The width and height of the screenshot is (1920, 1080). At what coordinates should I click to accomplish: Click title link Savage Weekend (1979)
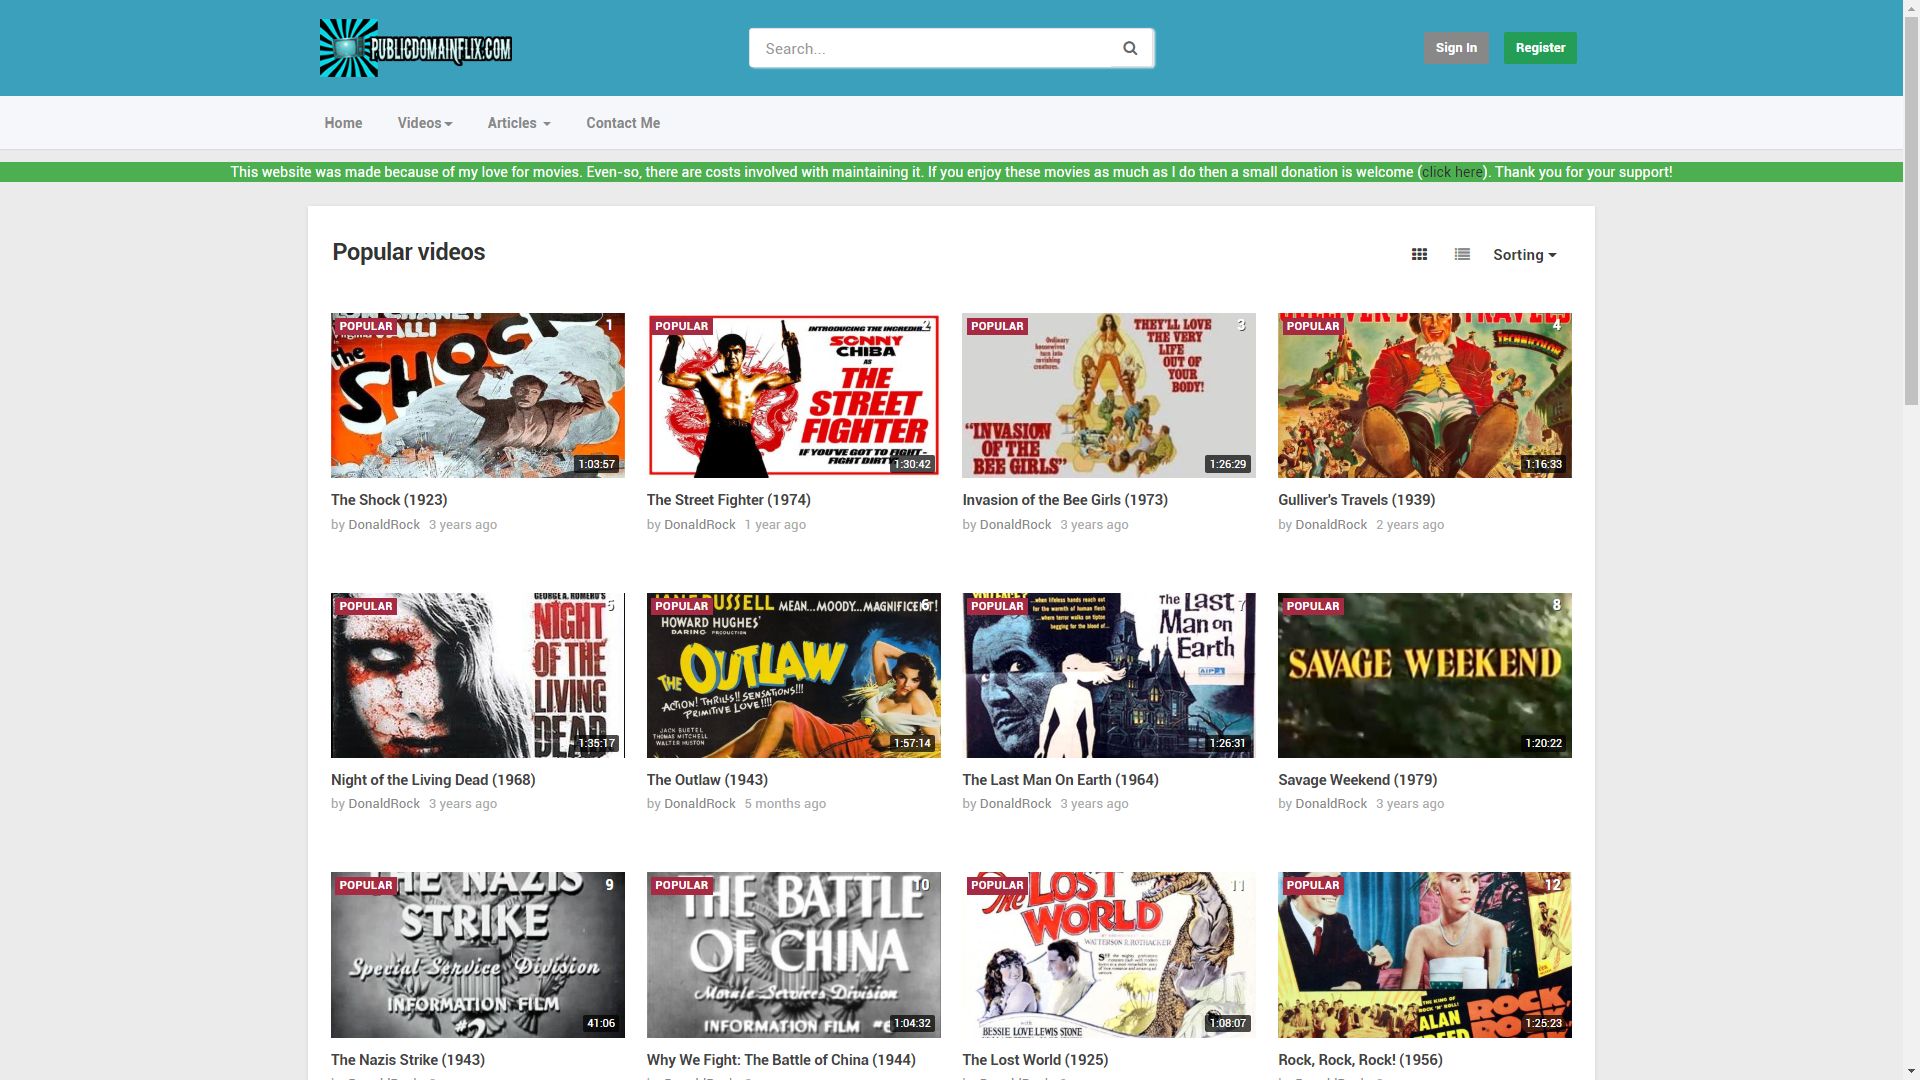click(1358, 780)
